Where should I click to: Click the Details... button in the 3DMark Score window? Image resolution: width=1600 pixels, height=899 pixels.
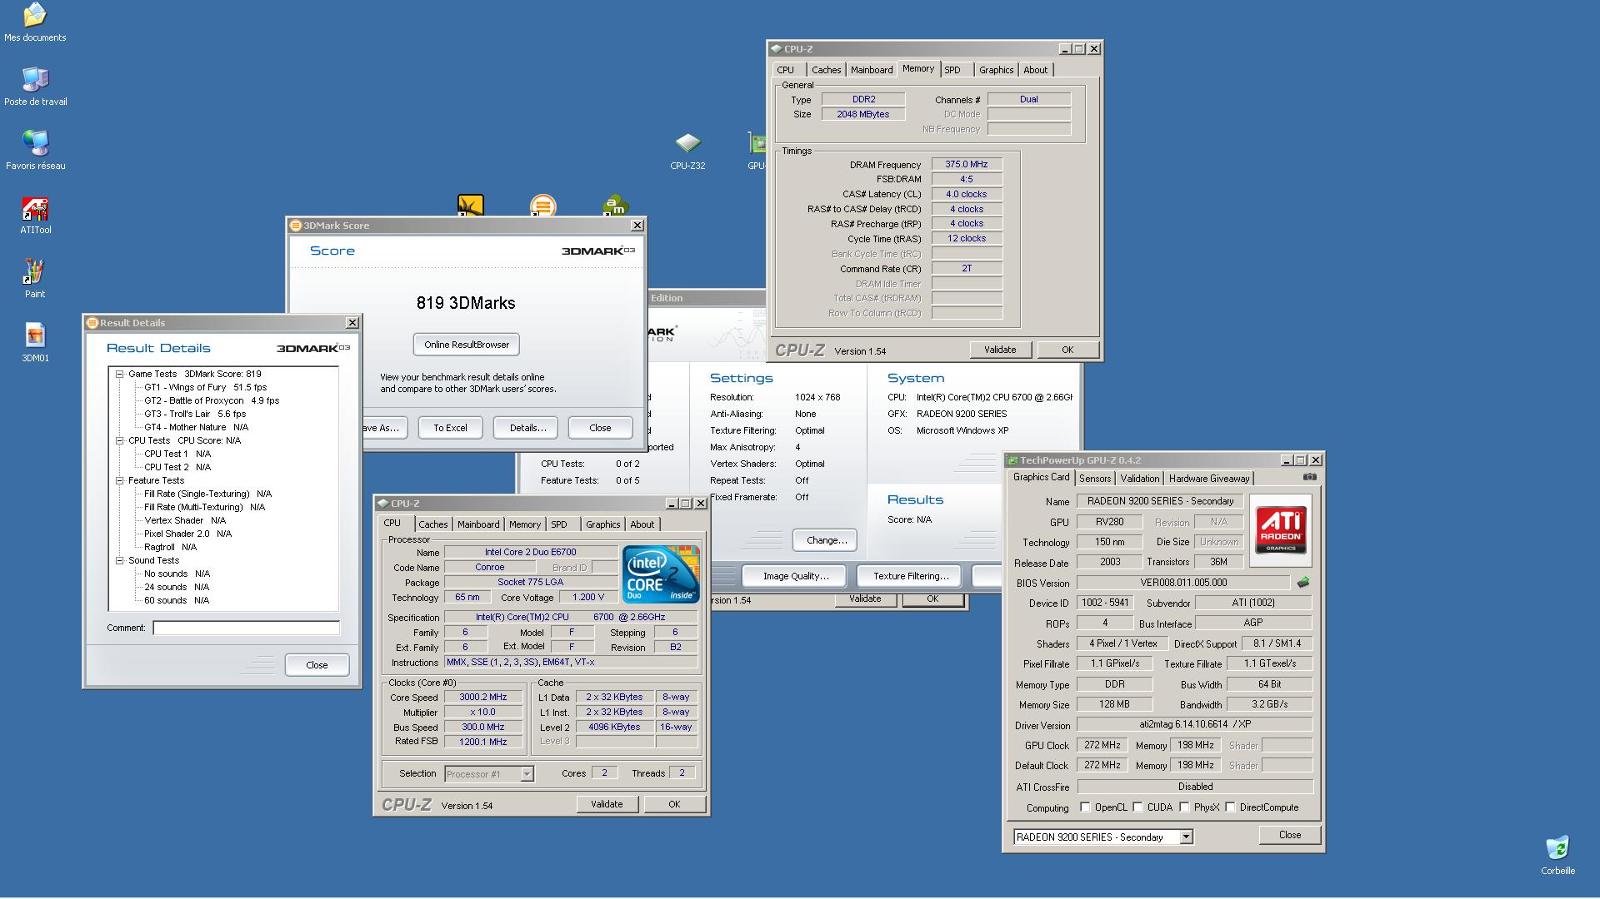click(528, 428)
